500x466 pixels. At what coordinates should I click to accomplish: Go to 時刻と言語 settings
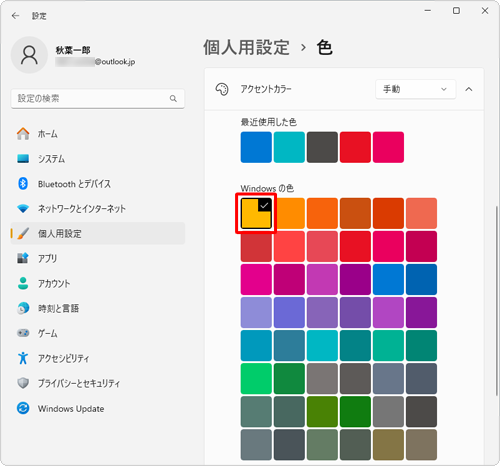click(98, 308)
